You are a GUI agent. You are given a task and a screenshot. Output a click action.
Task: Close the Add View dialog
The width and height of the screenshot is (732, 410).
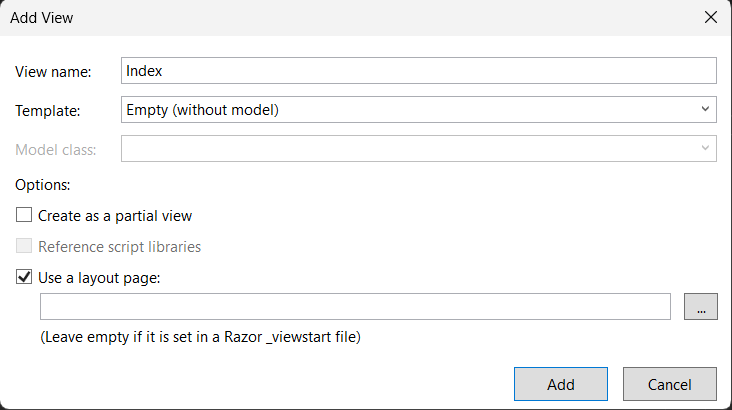(x=710, y=18)
